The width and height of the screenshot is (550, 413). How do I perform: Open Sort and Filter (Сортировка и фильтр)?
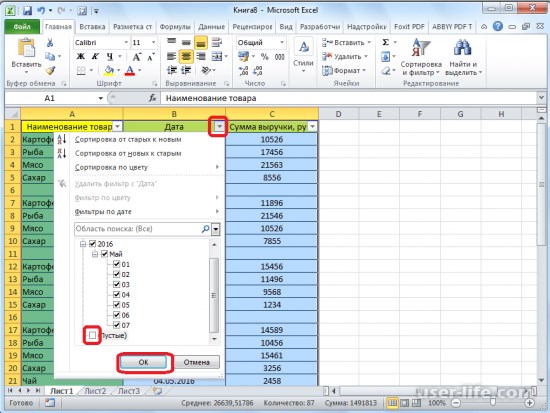[x=421, y=57]
